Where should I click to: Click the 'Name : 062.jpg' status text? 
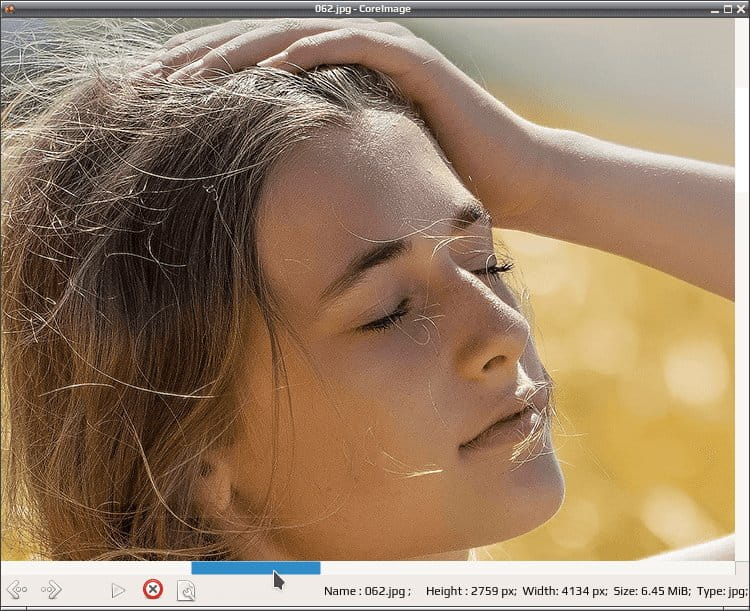tap(367, 591)
